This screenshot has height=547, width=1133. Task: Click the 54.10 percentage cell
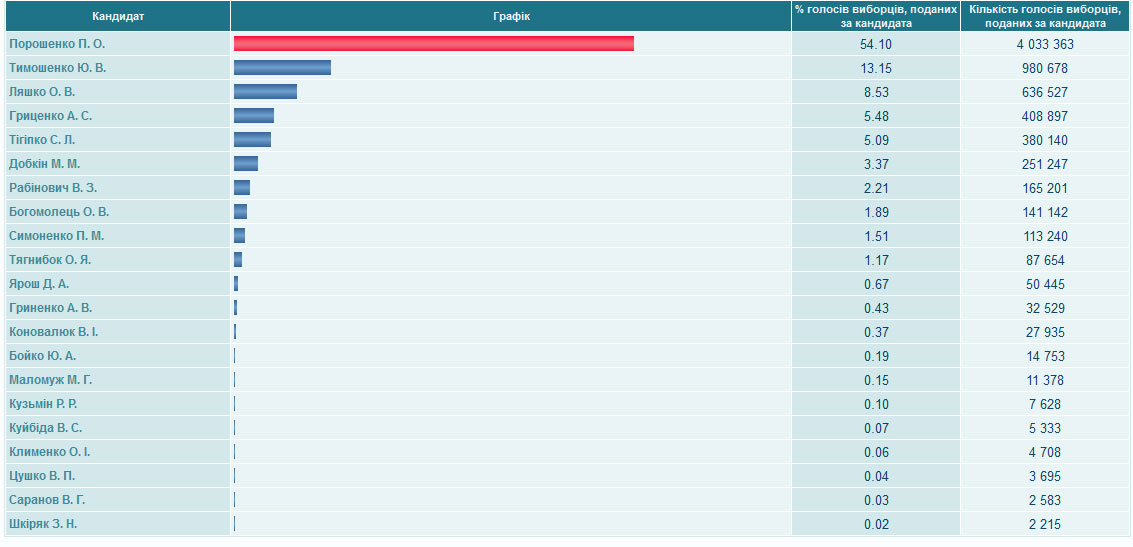click(875, 44)
